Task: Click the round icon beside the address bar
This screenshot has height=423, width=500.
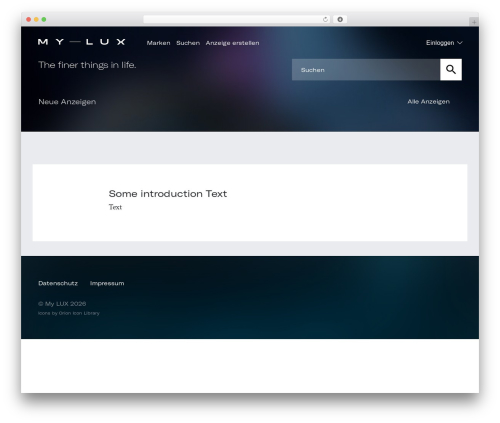Action: coord(340,19)
